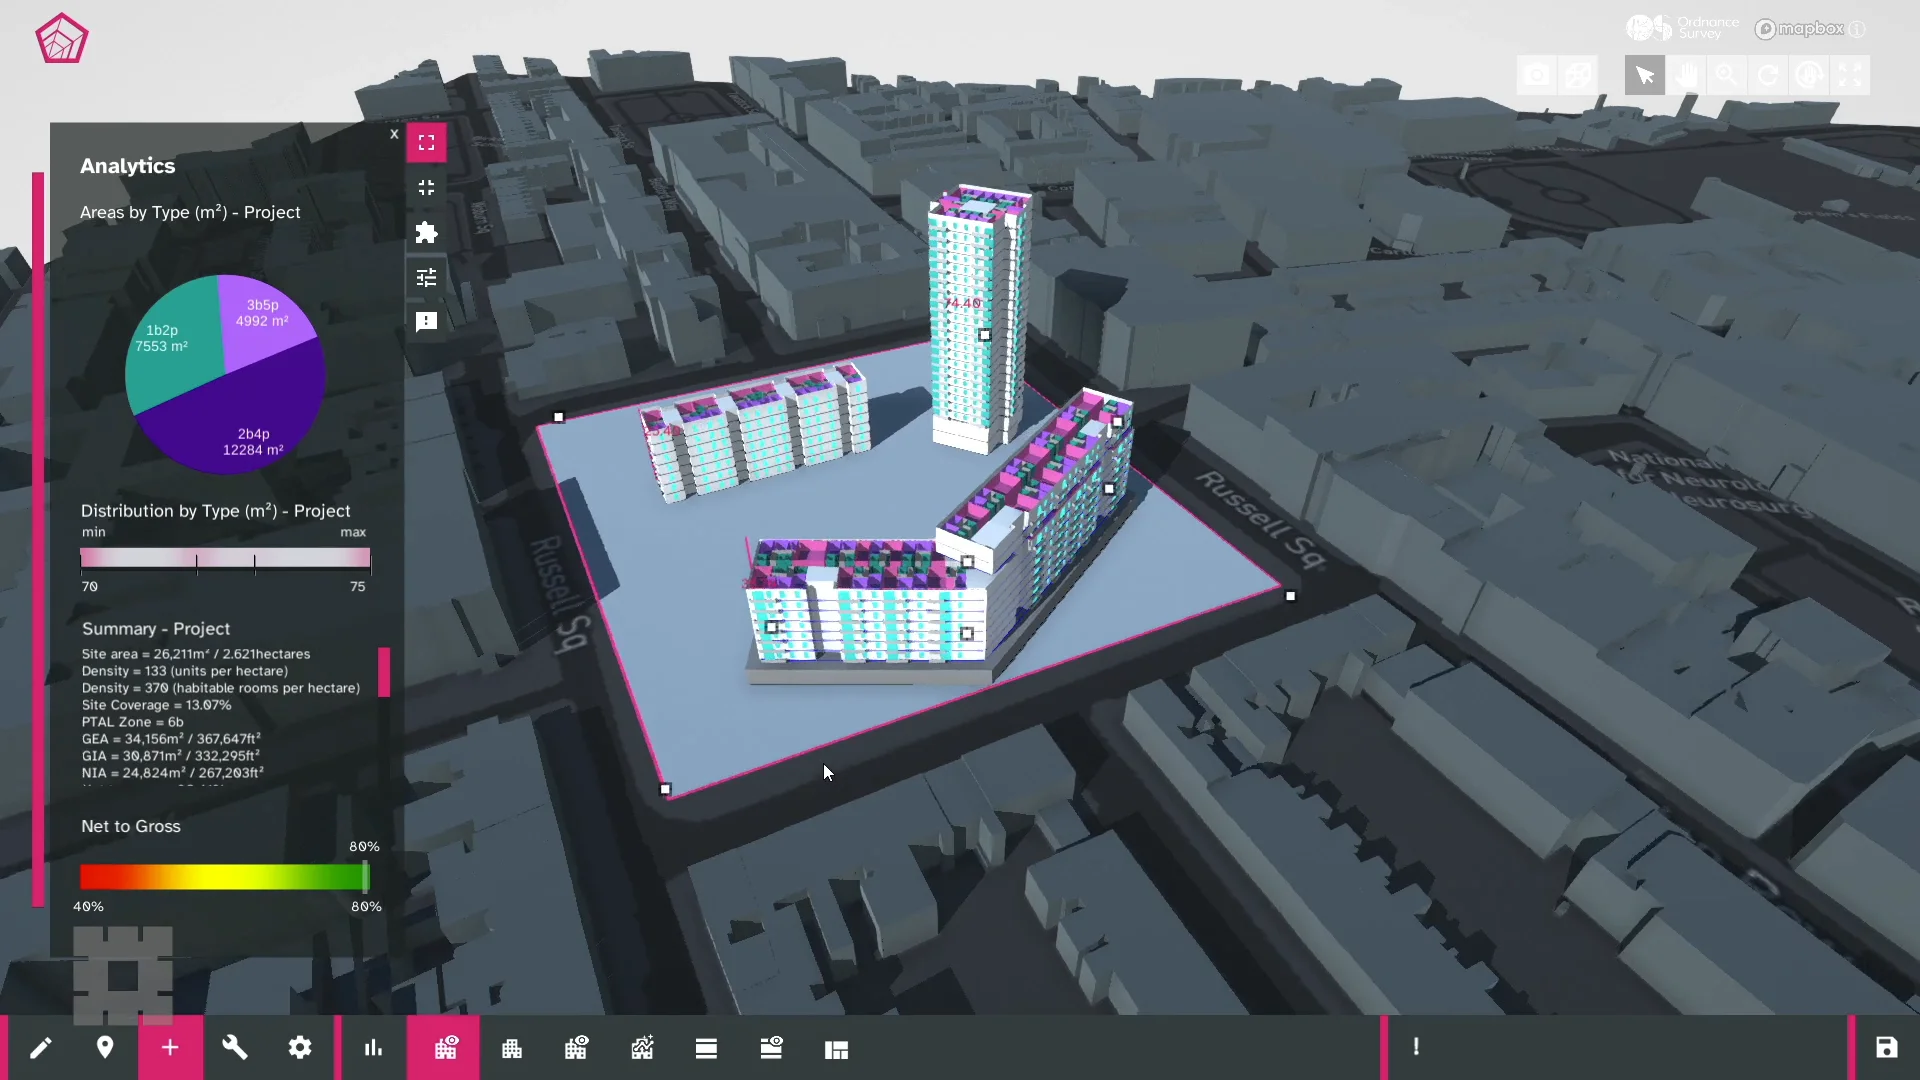Click the pink plus add button
The height and width of the screenshot is (1080, 1920).
coord(170,1048)
